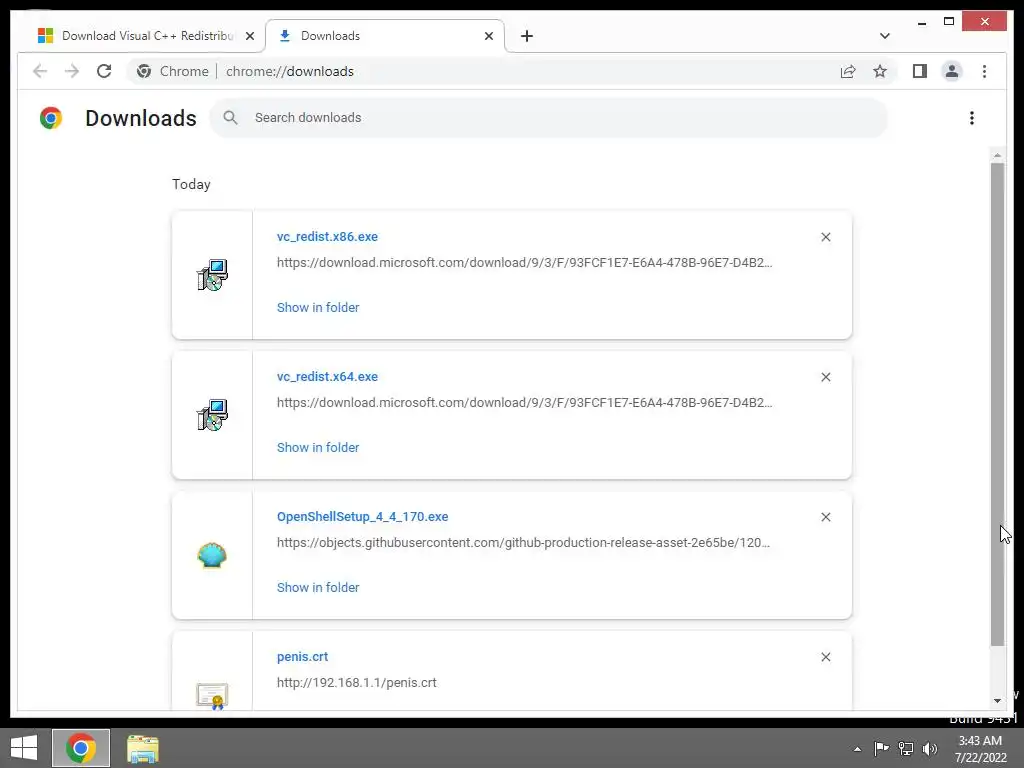Click the page scrollbar down arrow
The width and height of the screenshot is (1024, 768).
tap(997, 701)
